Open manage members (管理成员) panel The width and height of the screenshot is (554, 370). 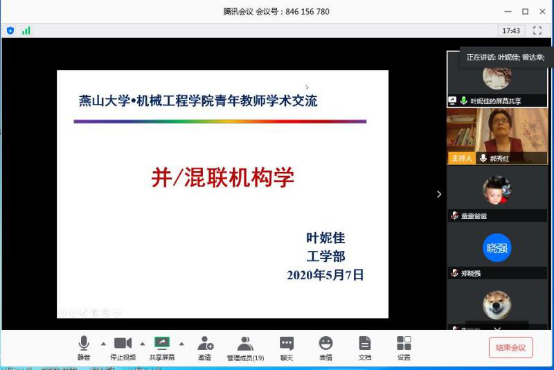pyautogui.click(x=245, y=347)
